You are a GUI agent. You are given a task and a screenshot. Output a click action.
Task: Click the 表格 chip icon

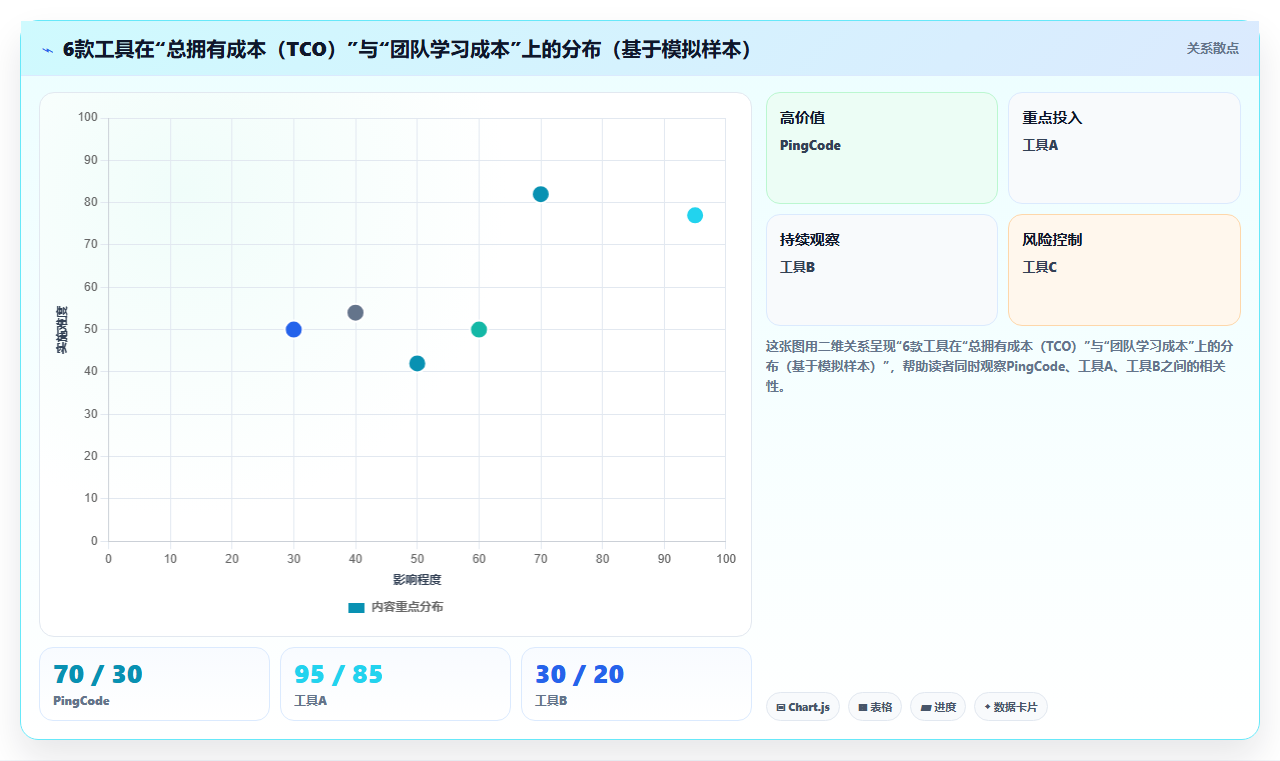[863, 707]
